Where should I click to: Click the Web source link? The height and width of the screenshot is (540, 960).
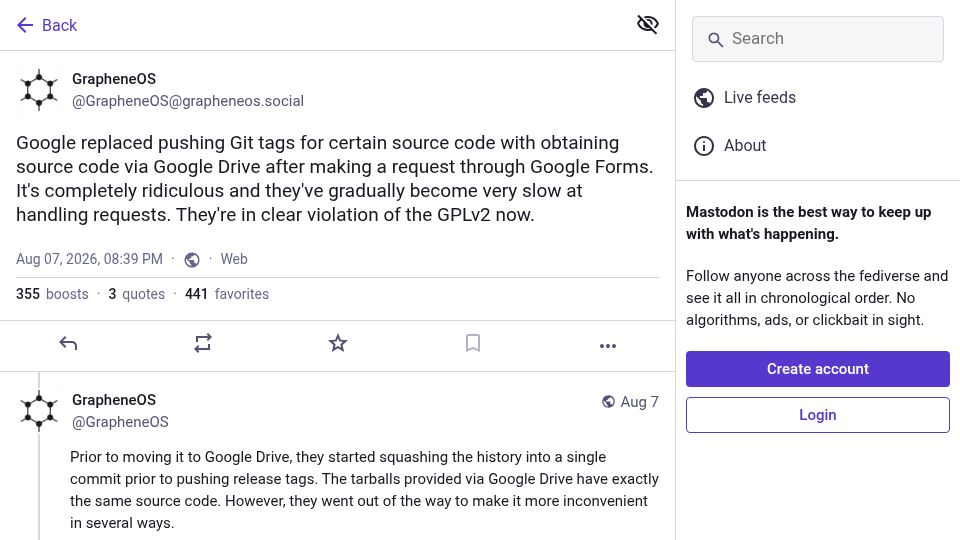pyautogui.click(x=234, y=259)
